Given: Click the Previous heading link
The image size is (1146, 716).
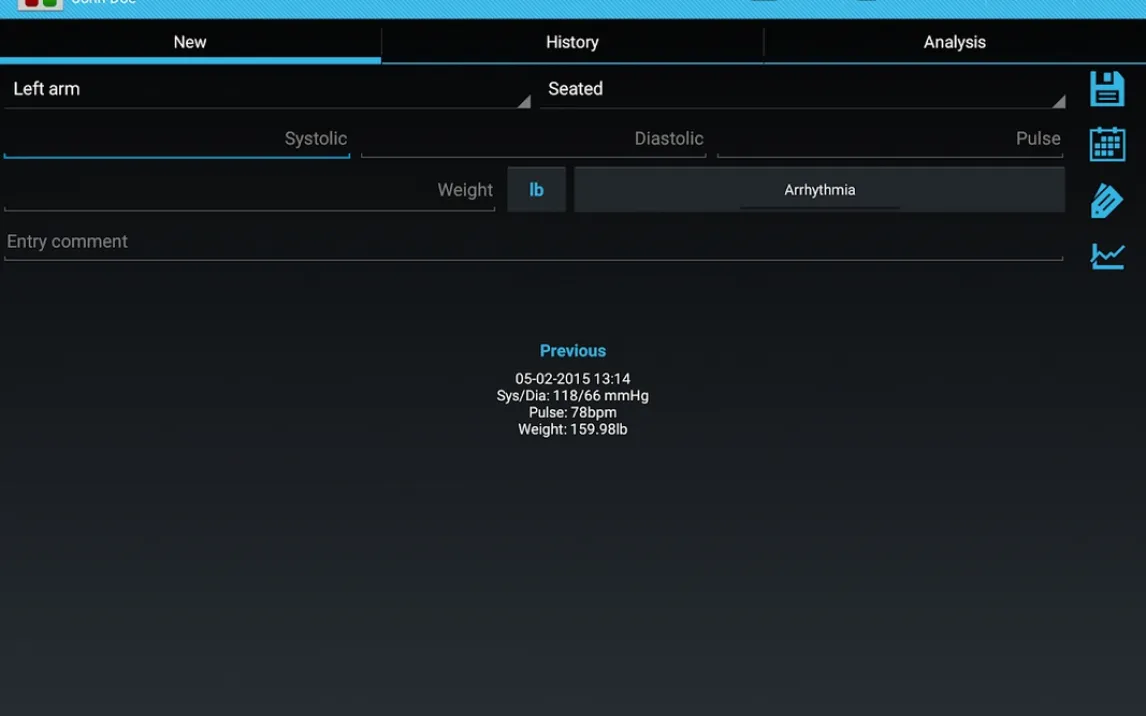Looking at the screenshot, I should [x=572, y=351].
